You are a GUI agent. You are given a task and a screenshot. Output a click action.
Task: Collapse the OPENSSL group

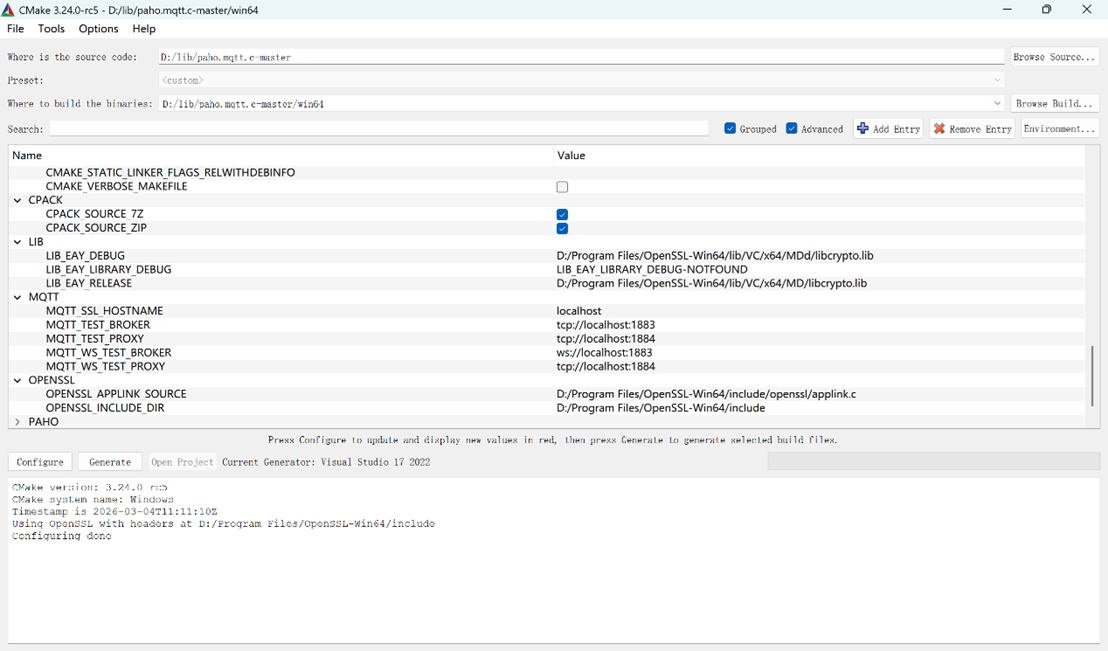tap(18, 380)
